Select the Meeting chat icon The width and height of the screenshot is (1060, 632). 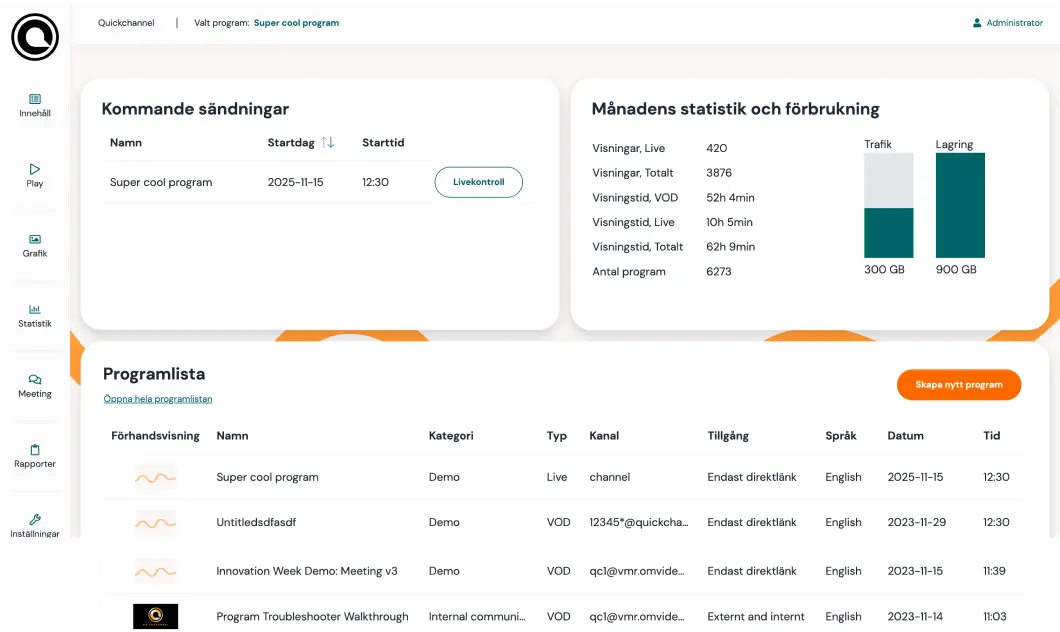pyautogui.click(x=35, y=380)
